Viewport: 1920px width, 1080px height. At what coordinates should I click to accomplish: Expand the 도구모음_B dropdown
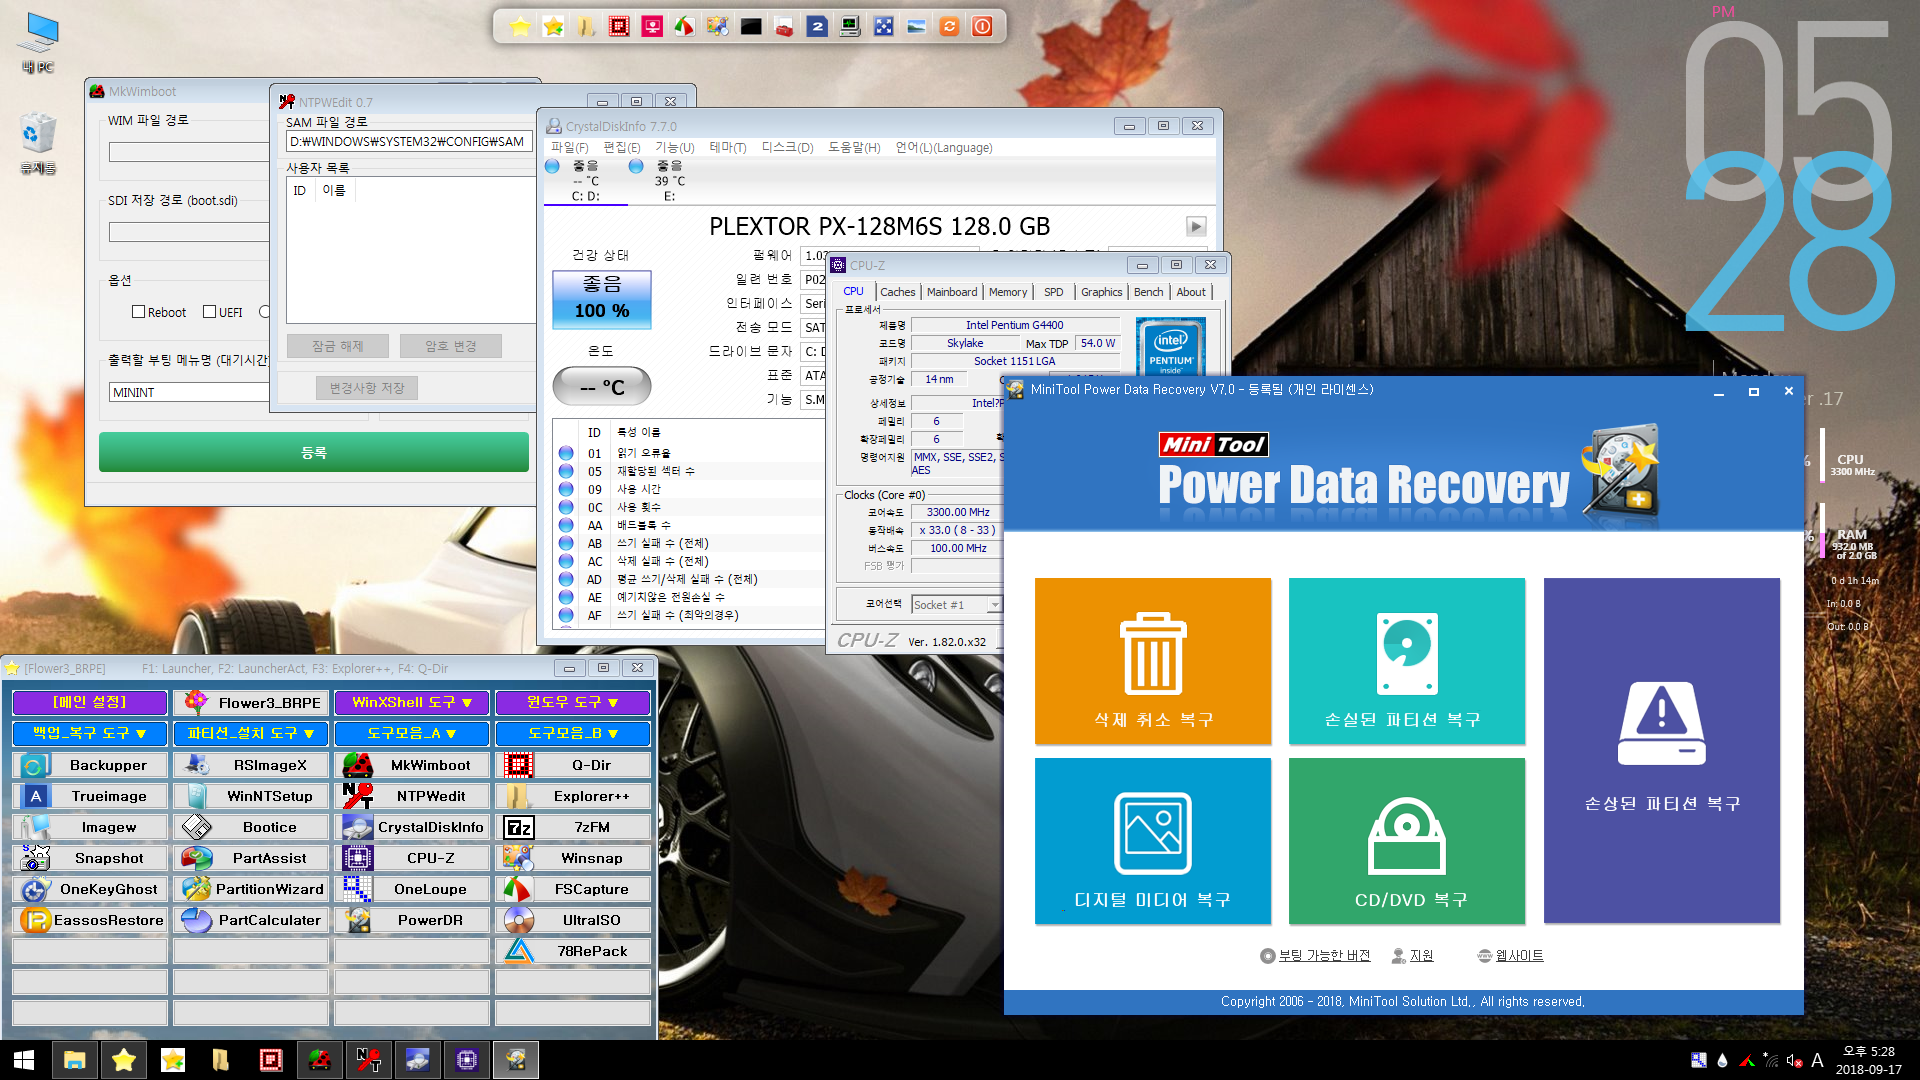573,733
